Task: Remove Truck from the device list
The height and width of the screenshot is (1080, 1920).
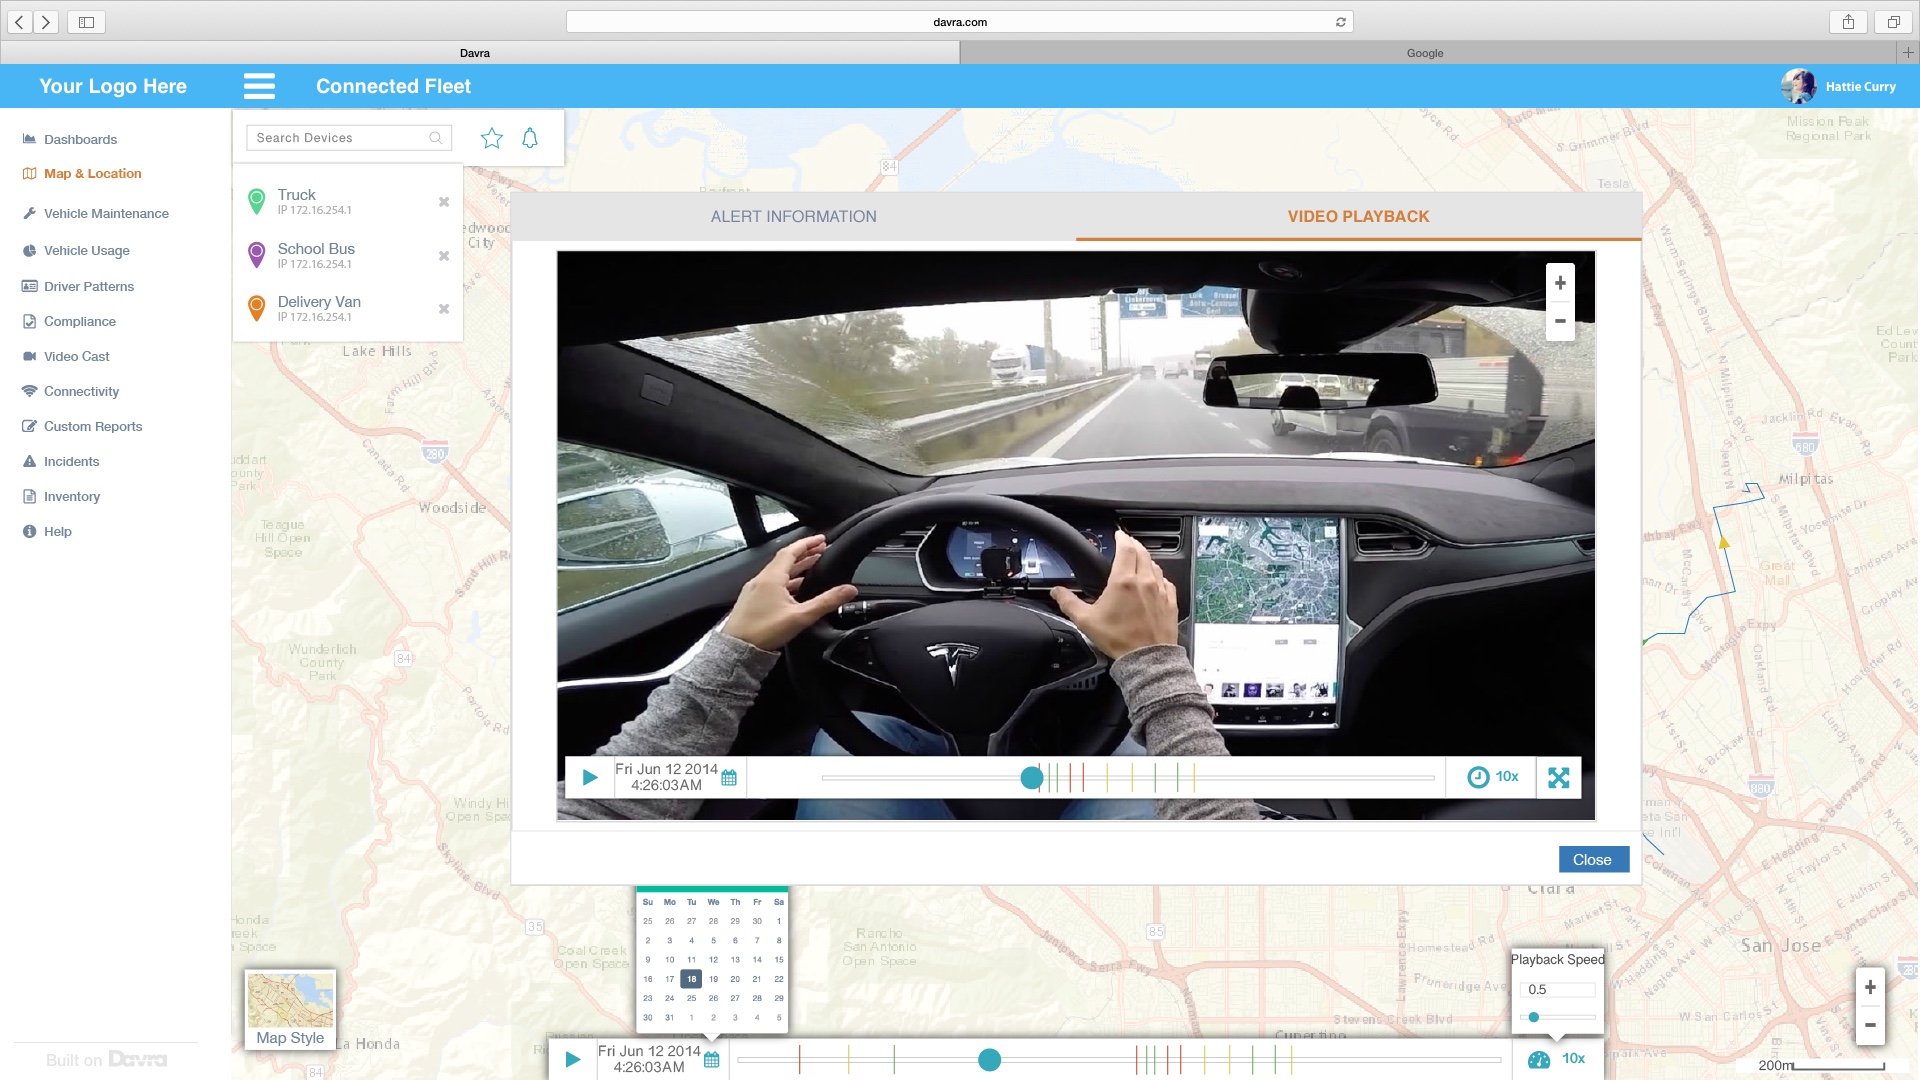Action: (x=444, y=202)
